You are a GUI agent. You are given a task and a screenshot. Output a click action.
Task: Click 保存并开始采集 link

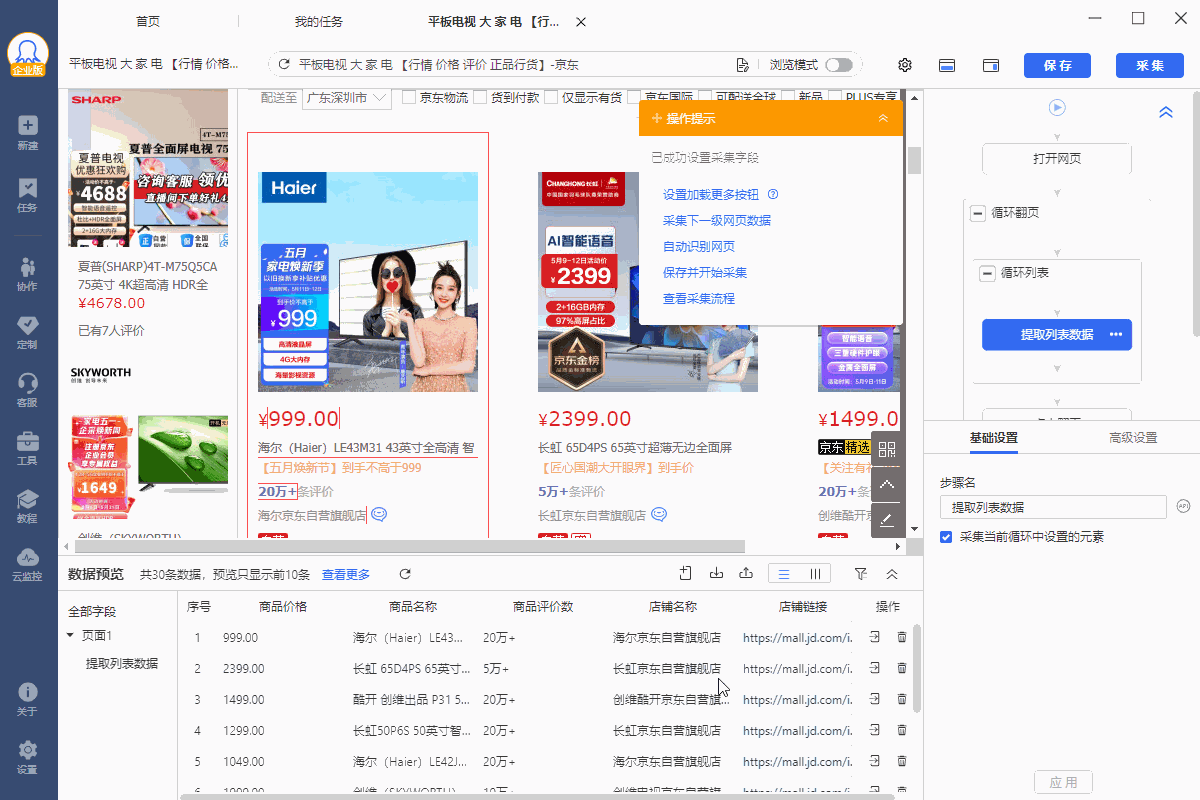pos(705,272)
